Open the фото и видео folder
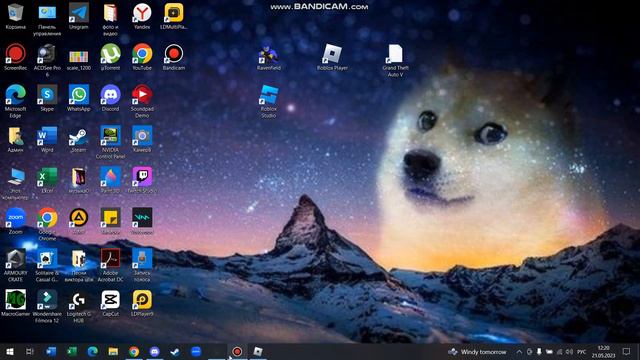Image resolution: width=640 pixels, height=360 pixels. pyautogui.click(x=110, y=20)
